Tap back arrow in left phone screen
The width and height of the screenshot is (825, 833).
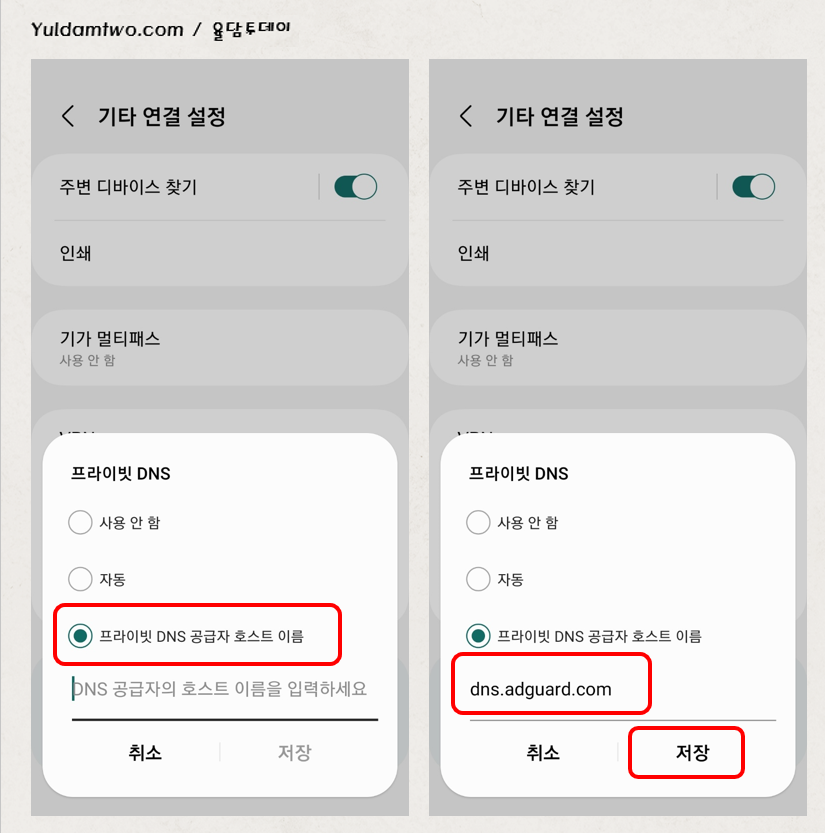click(68, 116)
